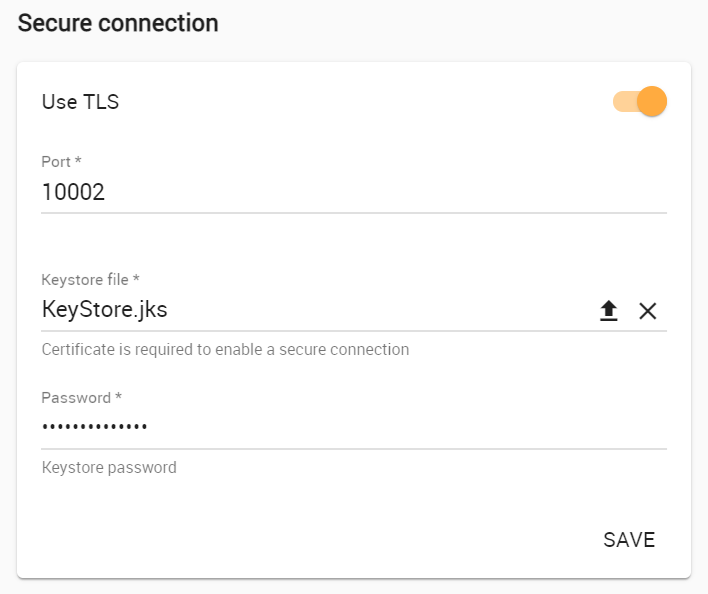Image resolution: width=708 pixels, height=594 pixels.
Task: Click the "Keystore password" hint text
Action: (x=109, y=467)
